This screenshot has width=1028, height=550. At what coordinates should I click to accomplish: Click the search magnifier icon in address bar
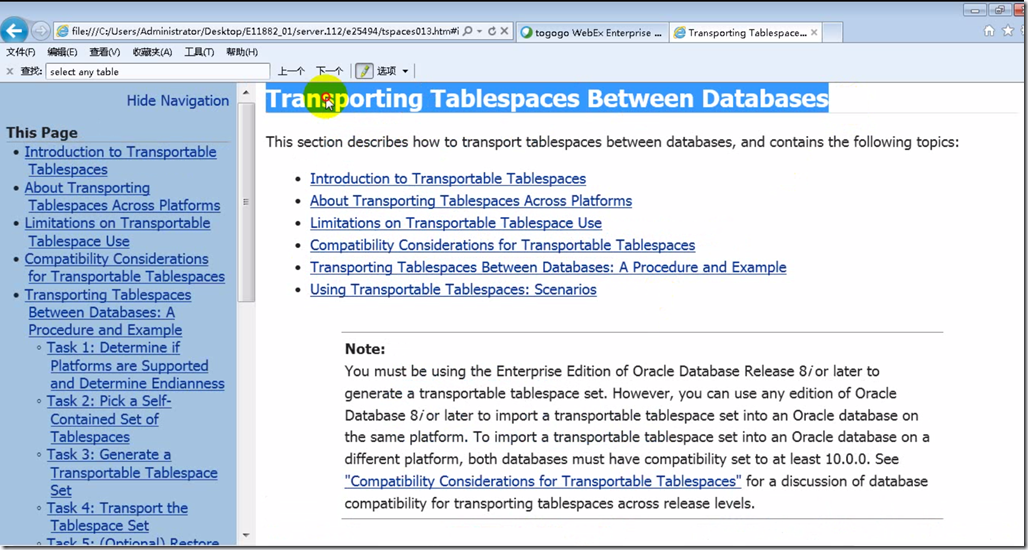(x=467, y=31)
